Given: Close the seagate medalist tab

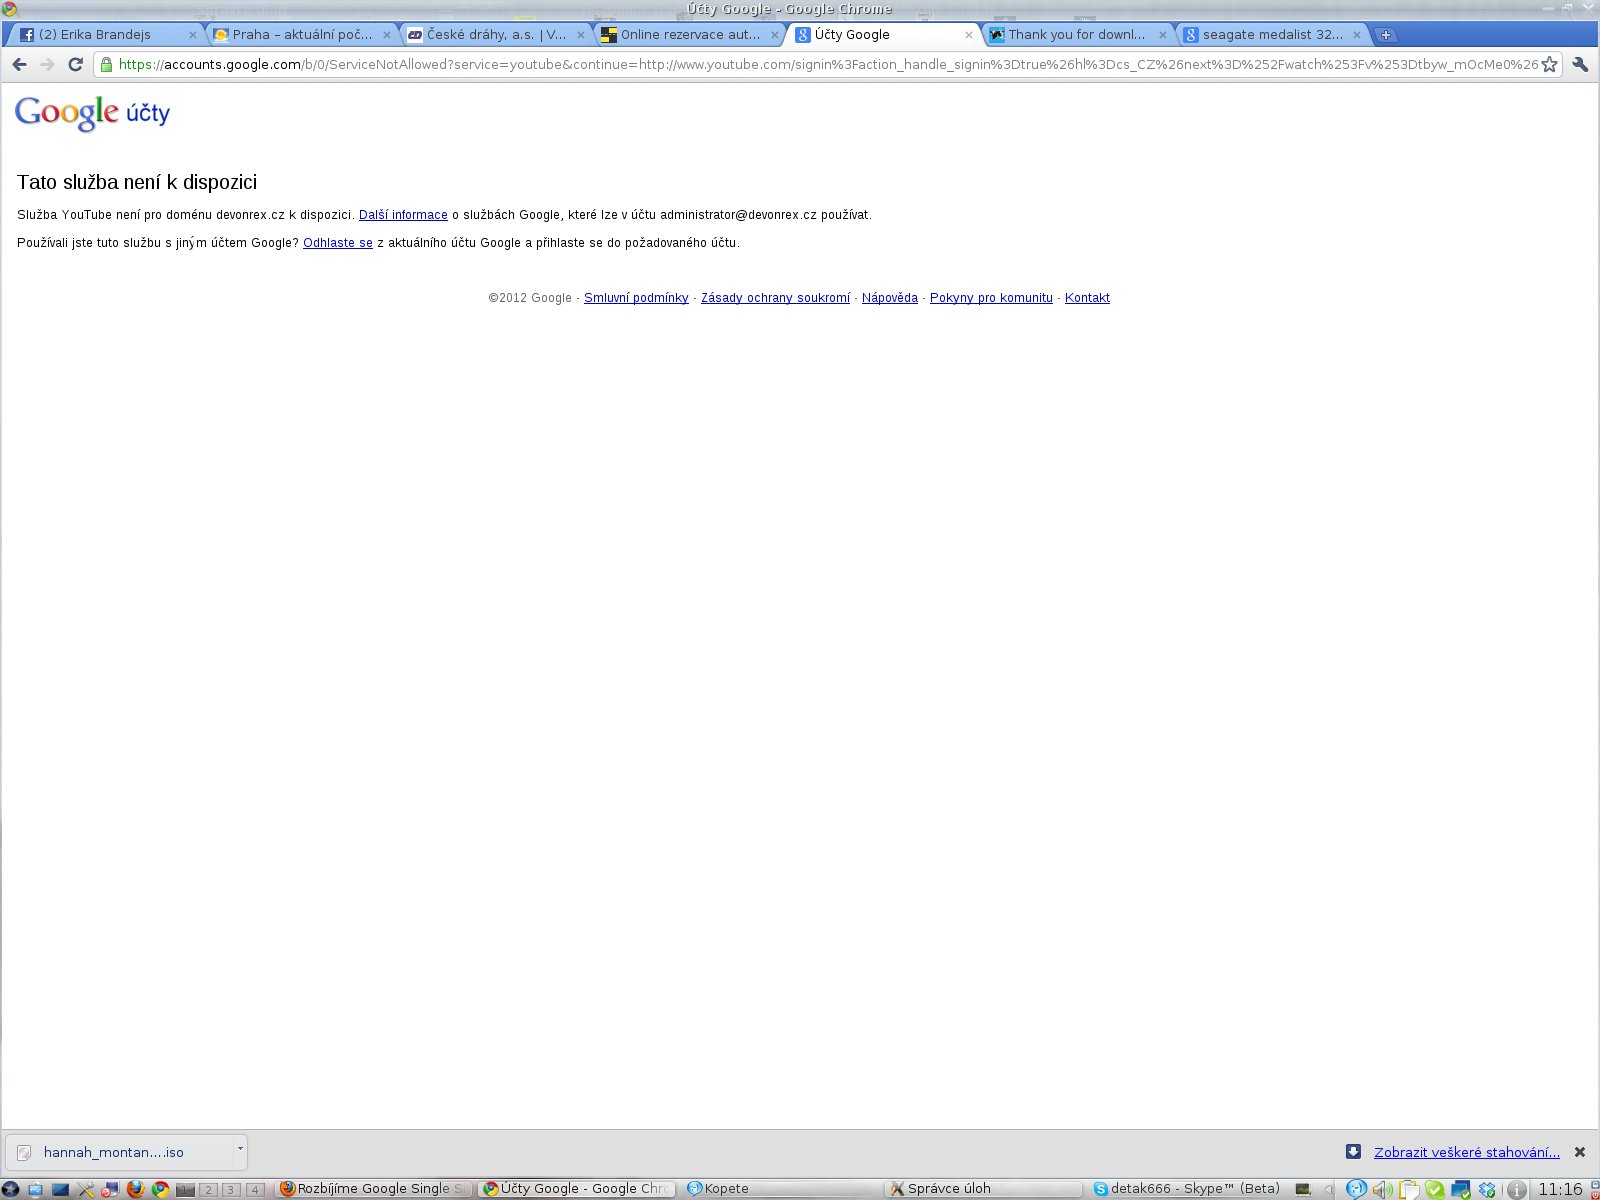Looking at the screenshot, I should tap(1356, 35).
